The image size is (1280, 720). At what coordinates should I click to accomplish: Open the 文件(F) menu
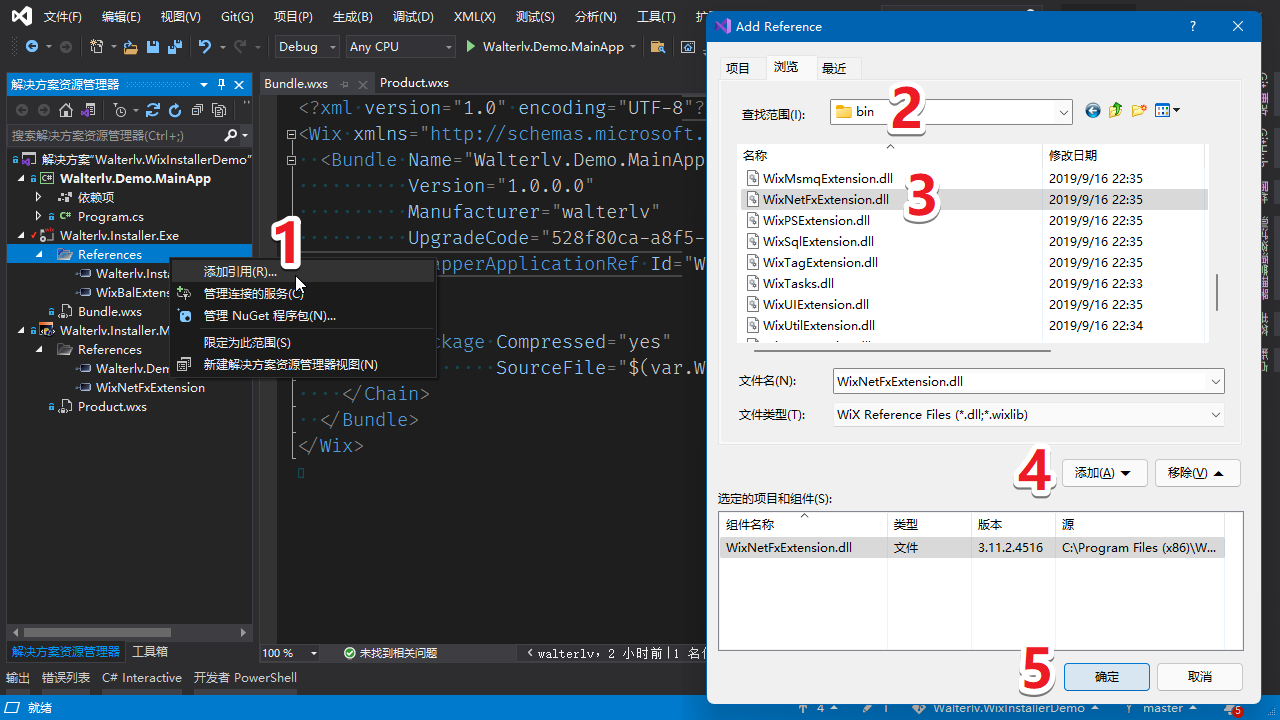click(x=62, y=17)
